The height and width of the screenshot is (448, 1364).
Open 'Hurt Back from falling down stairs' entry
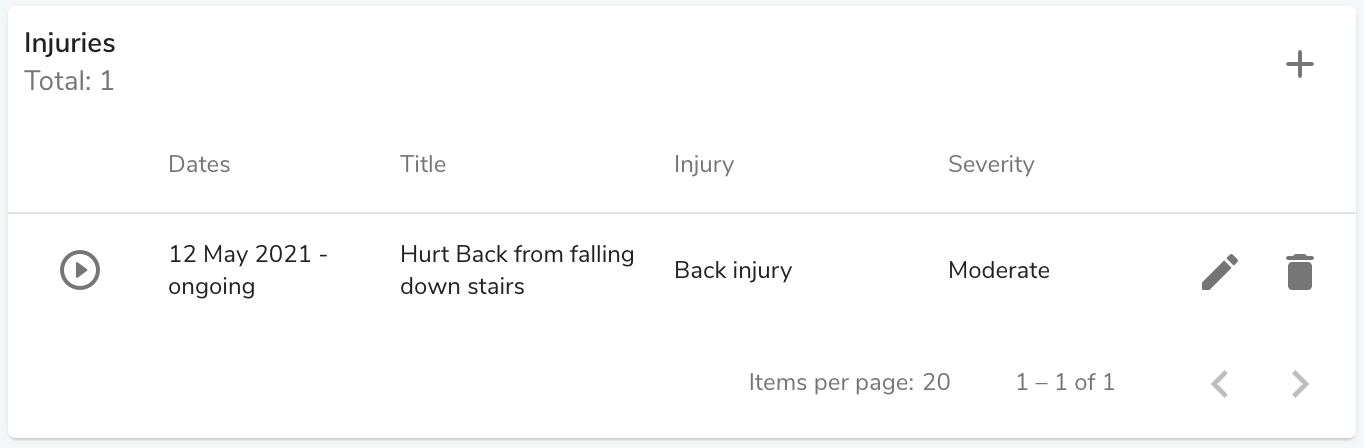point(517,271)
